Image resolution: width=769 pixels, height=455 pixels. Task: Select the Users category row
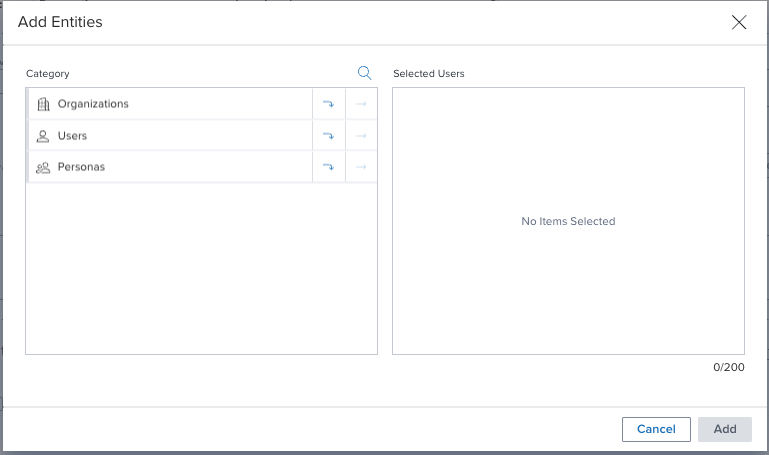click(170, 136)
